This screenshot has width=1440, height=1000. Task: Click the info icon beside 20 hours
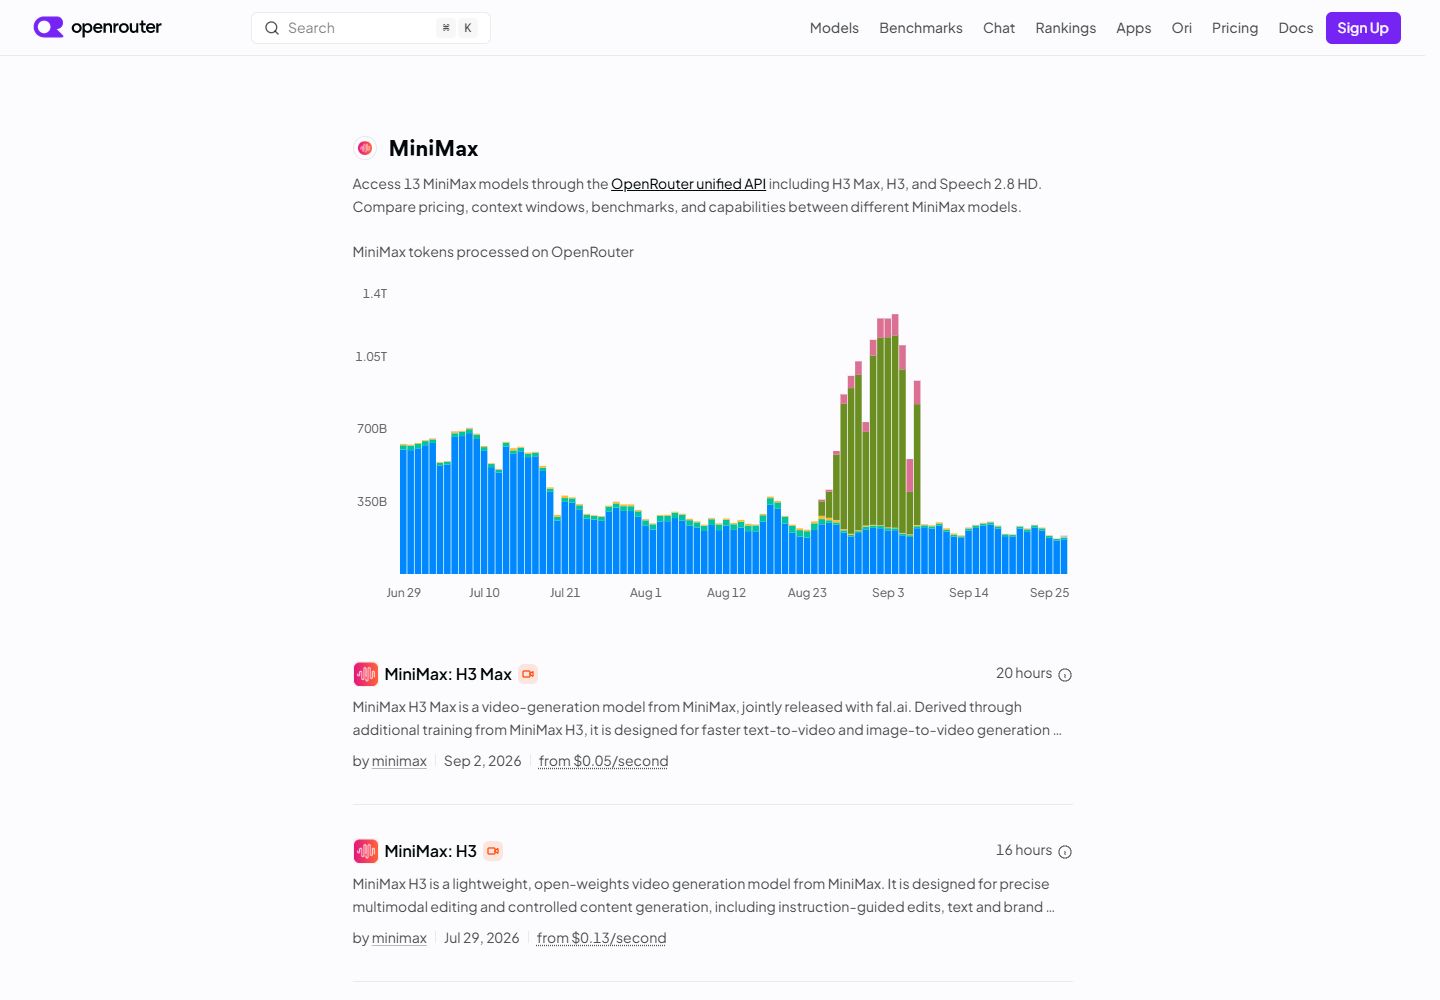[1065, 675]
